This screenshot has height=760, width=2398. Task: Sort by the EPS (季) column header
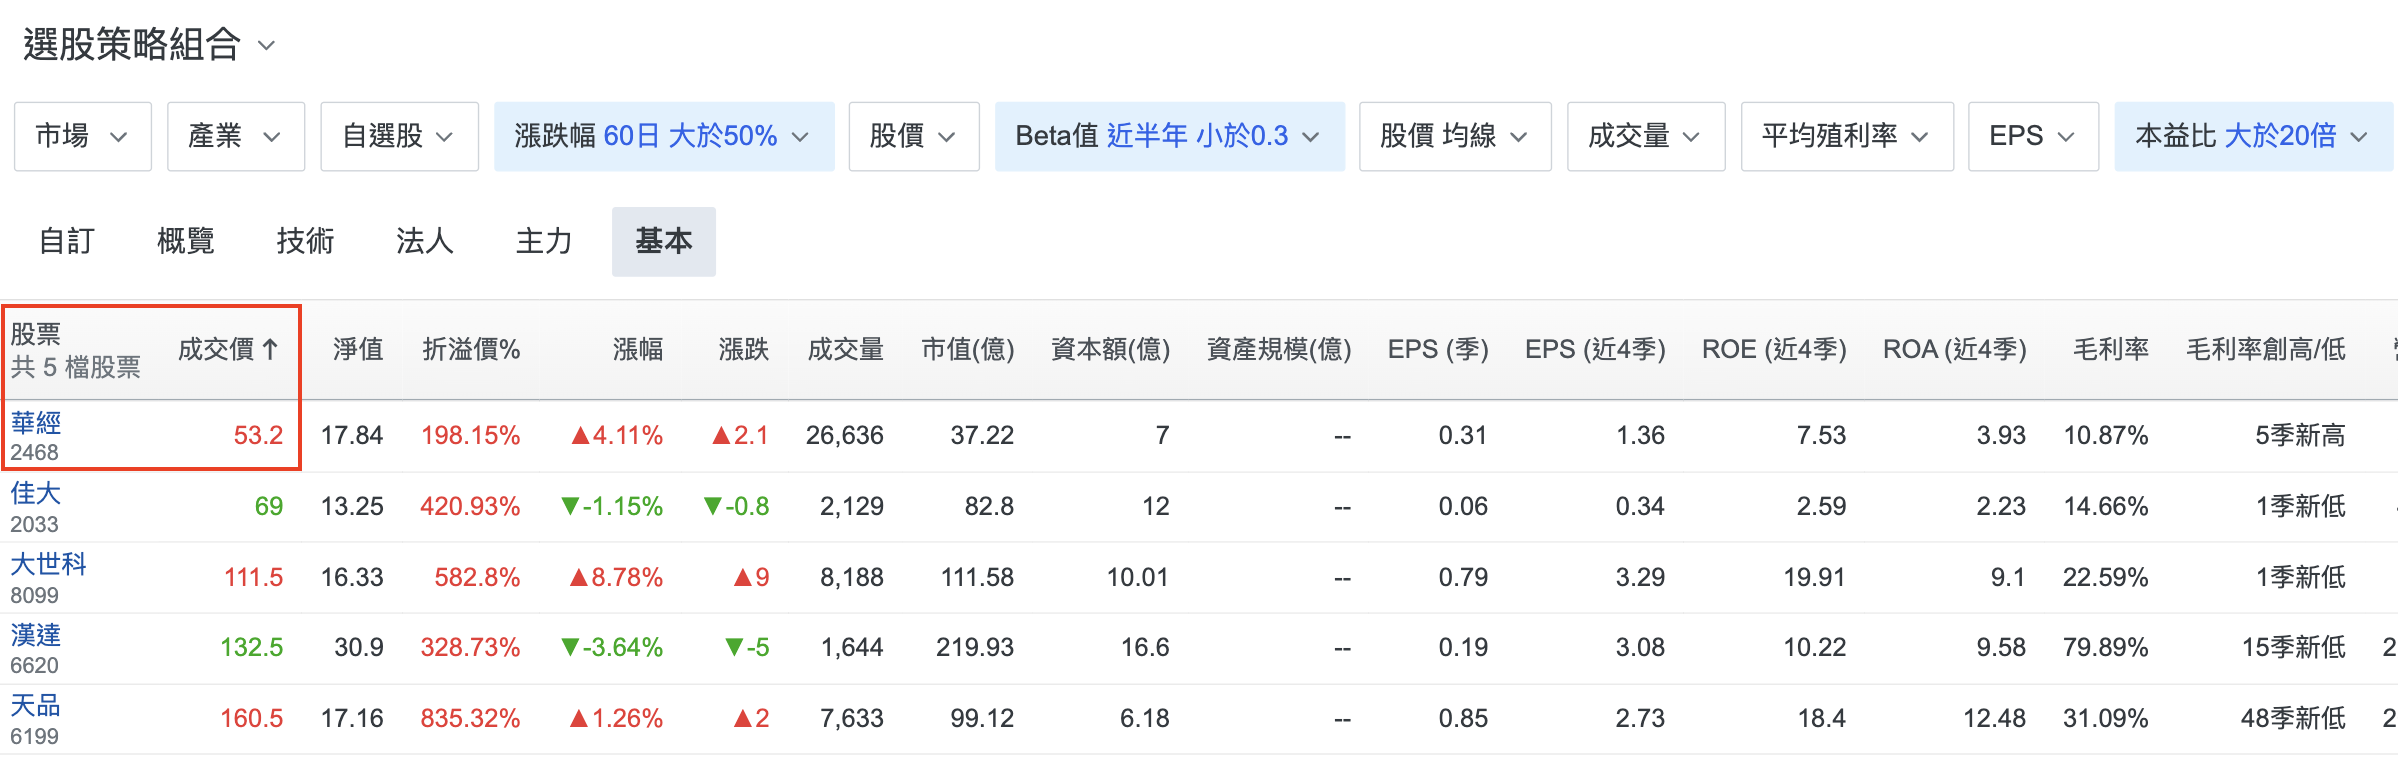click(1438, 350)
